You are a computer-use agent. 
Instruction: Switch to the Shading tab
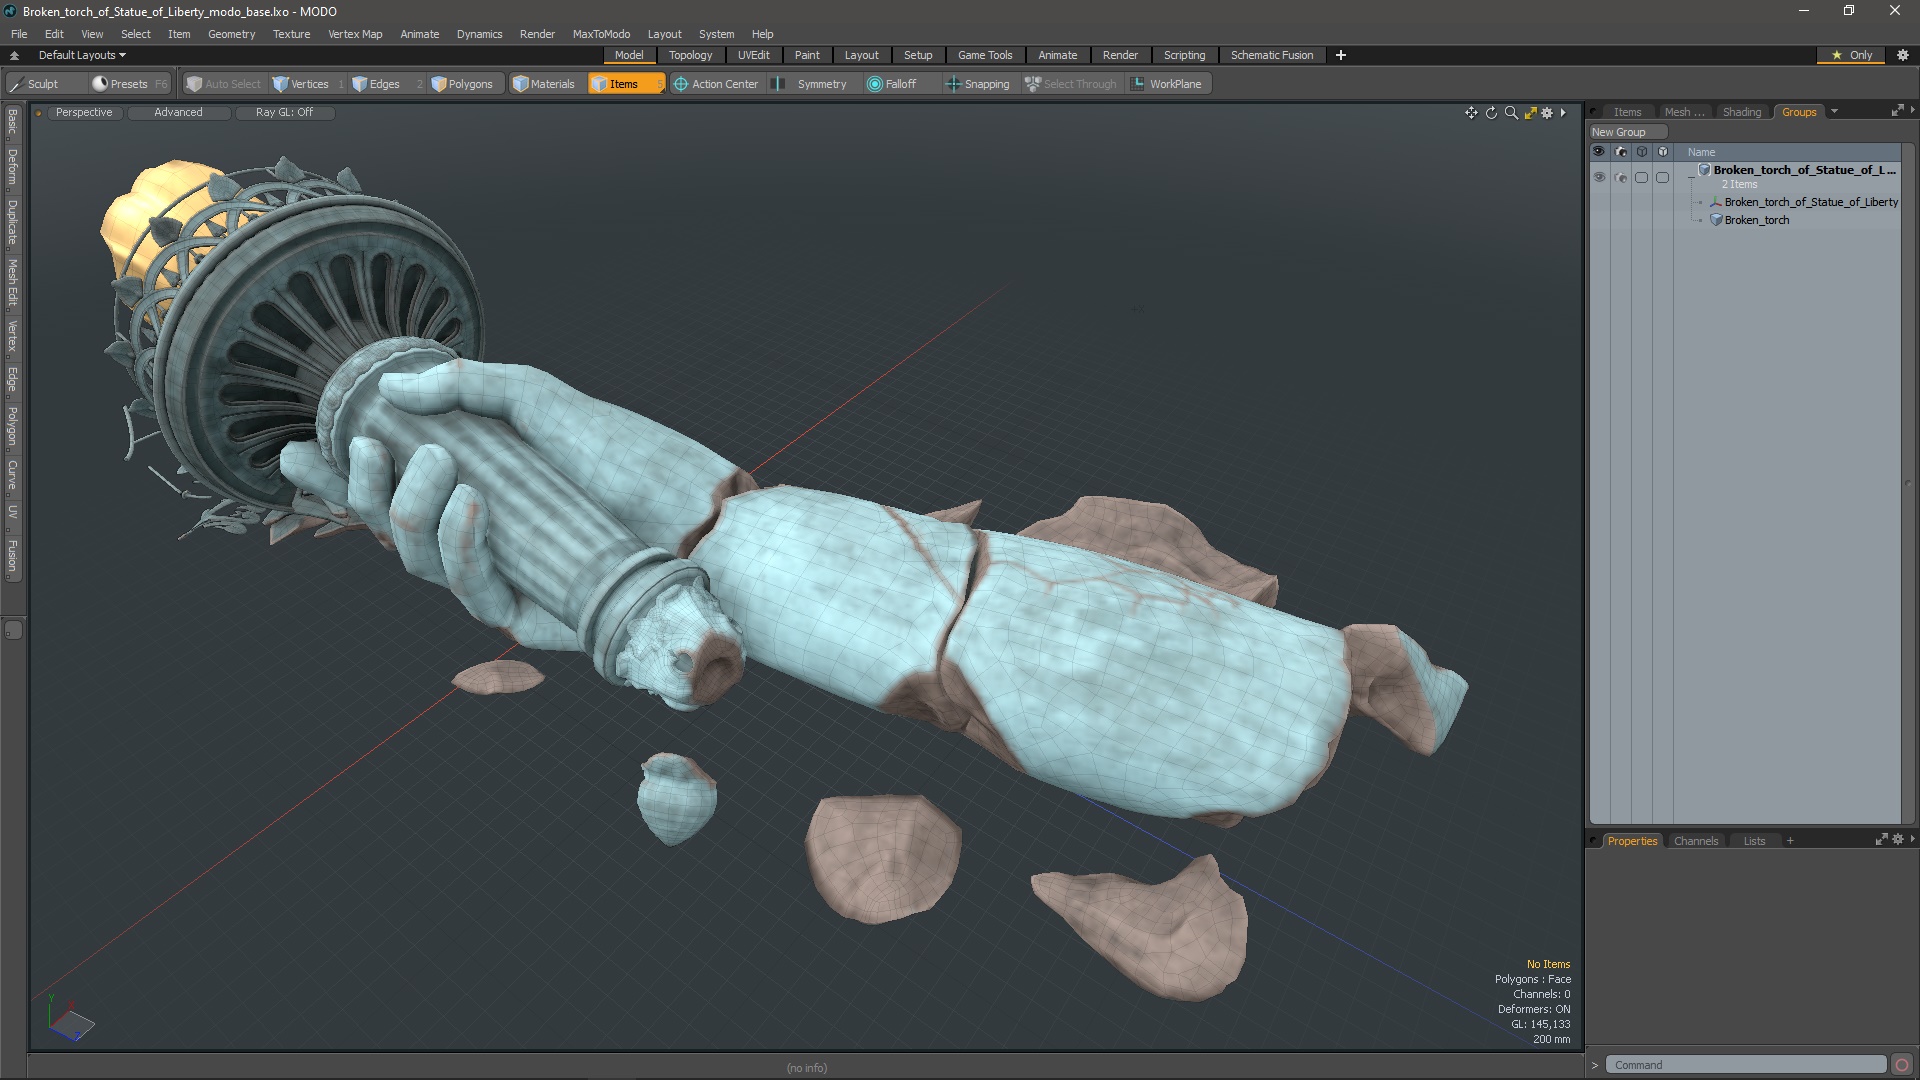1741,112
